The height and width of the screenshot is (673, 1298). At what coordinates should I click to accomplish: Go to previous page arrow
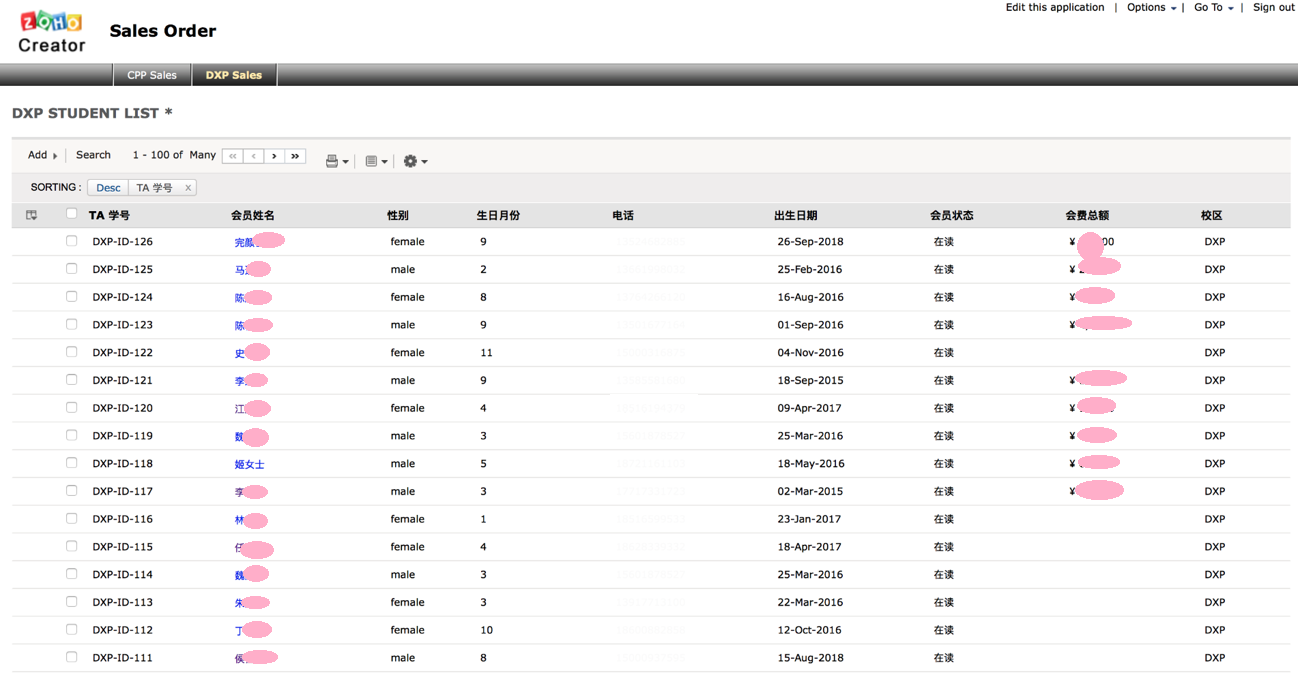(x=253, y=156)
